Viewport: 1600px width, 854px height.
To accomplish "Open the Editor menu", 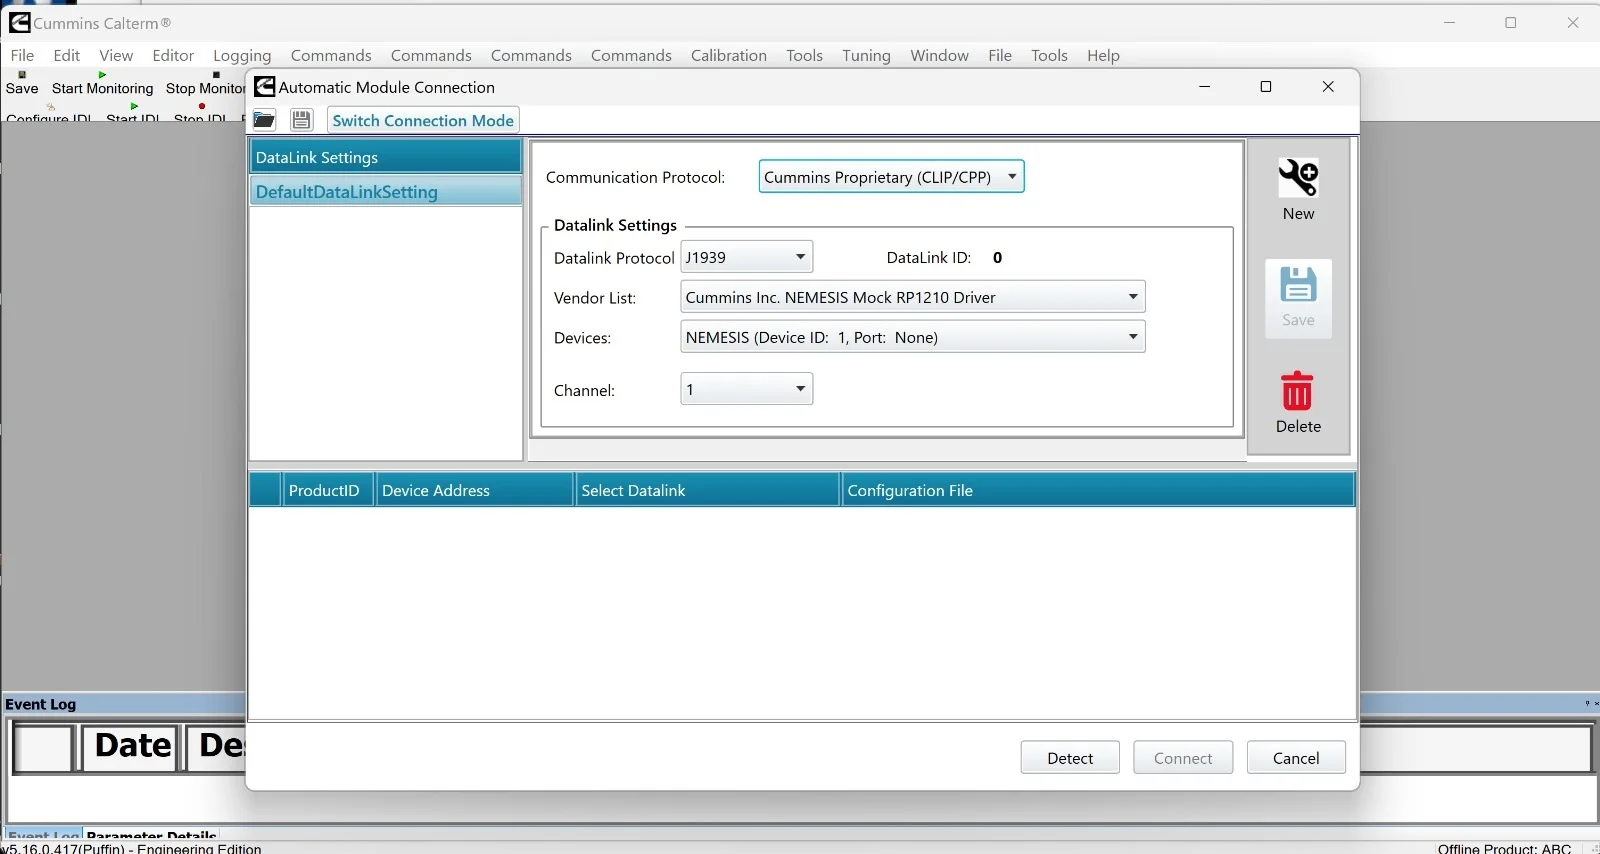I will point(173,55).
